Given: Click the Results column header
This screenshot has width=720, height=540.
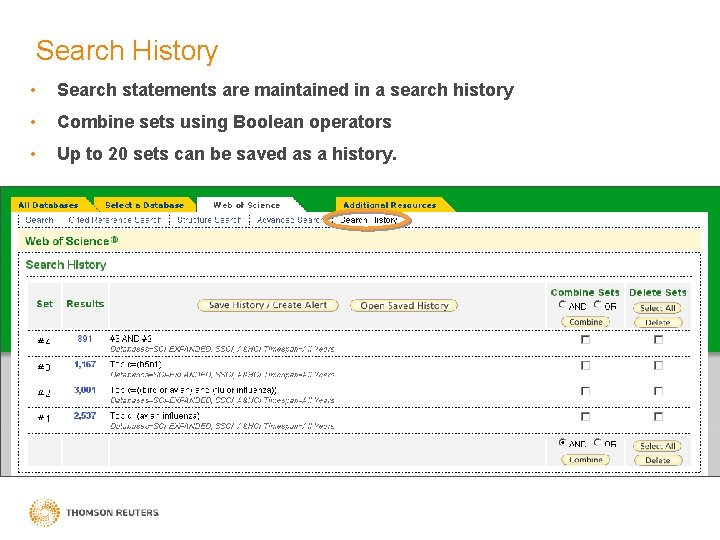Looking at the screenshot, I should [x=85, y=304].
